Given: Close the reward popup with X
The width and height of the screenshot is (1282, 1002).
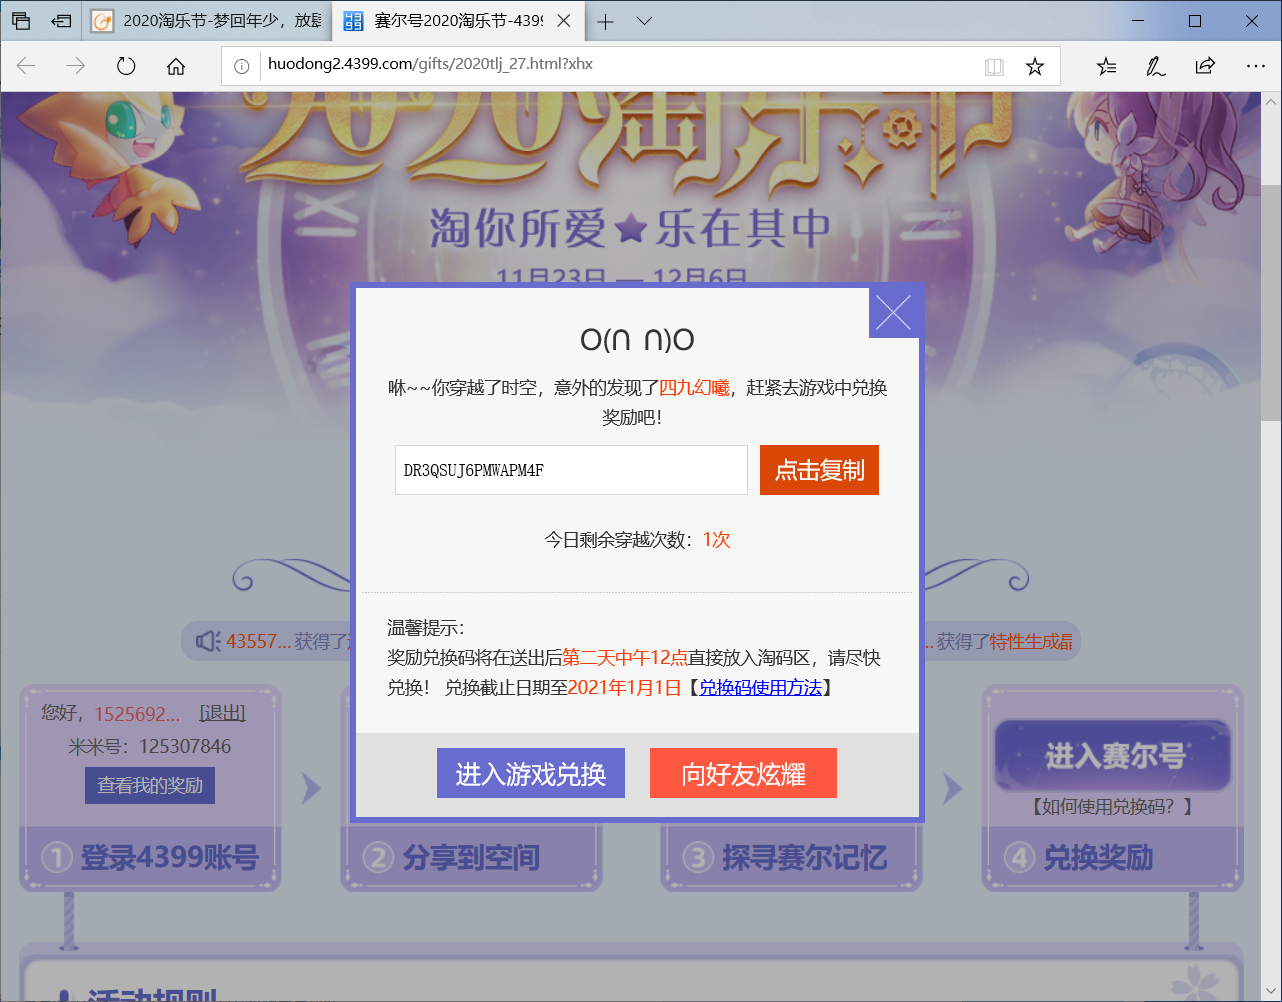Looking at the screenshot, I should click(893, 312).
